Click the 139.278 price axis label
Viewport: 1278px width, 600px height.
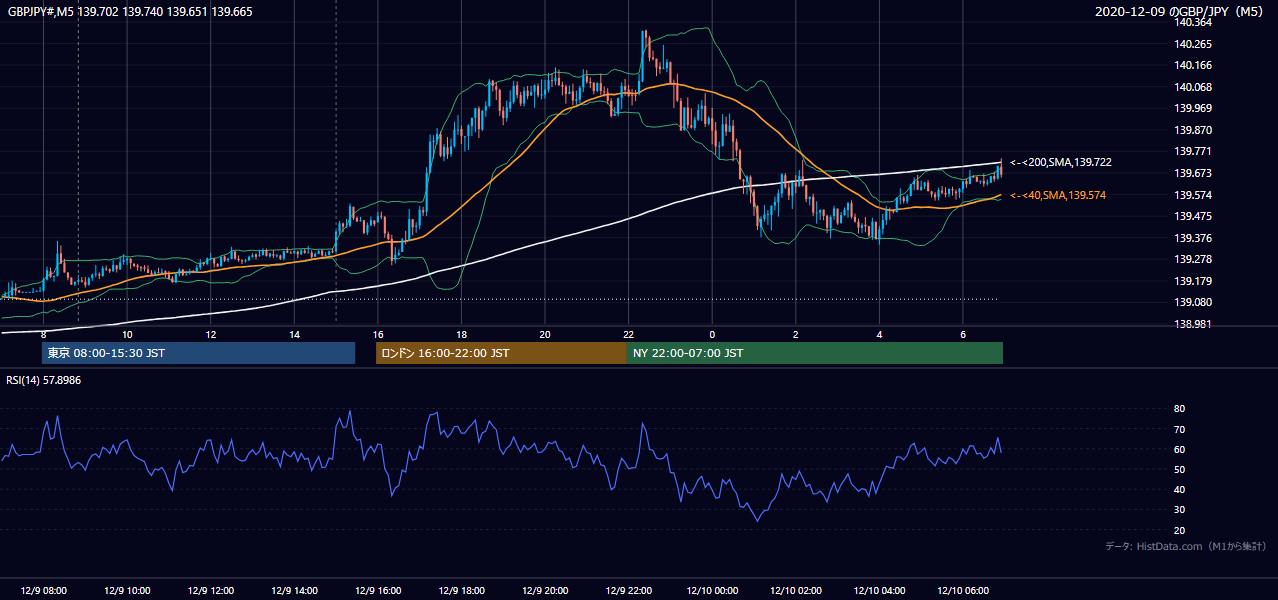click(x=1193, y=259)
